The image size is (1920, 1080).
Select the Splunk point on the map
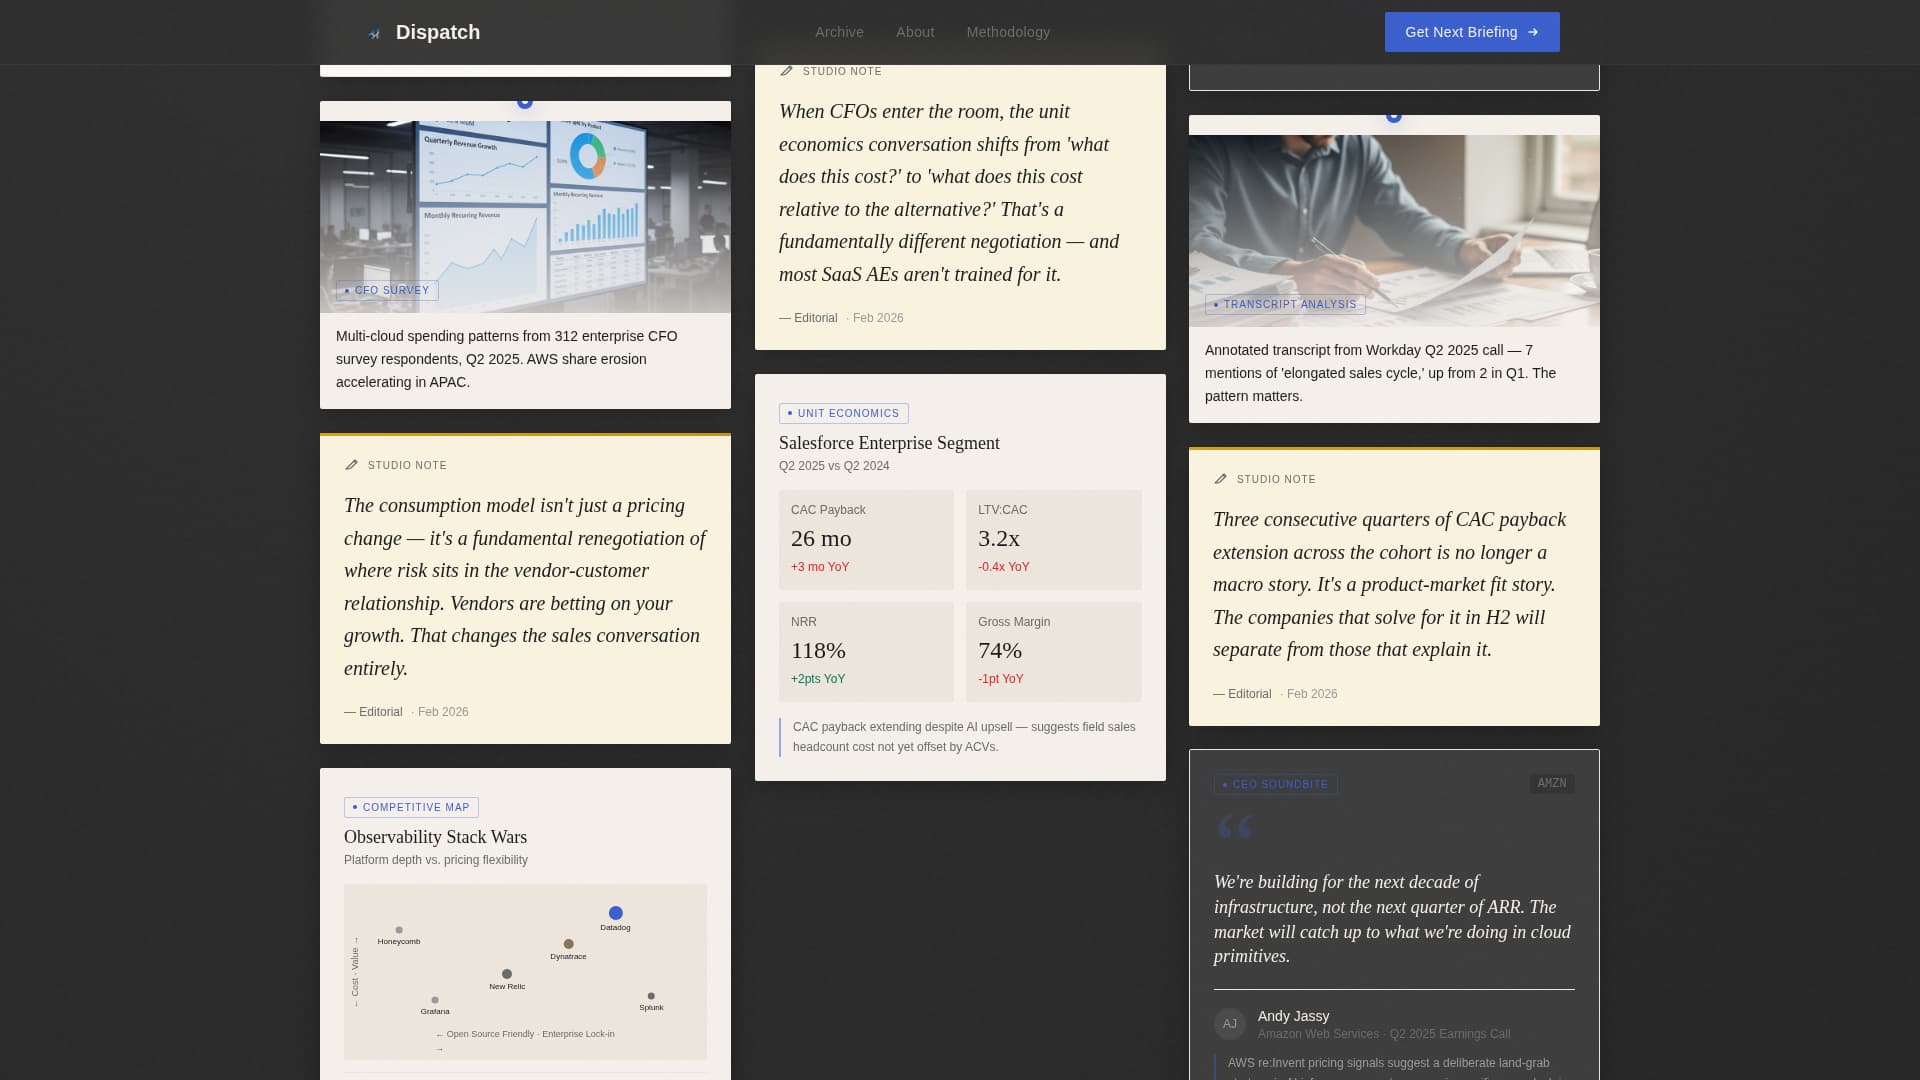651,996
